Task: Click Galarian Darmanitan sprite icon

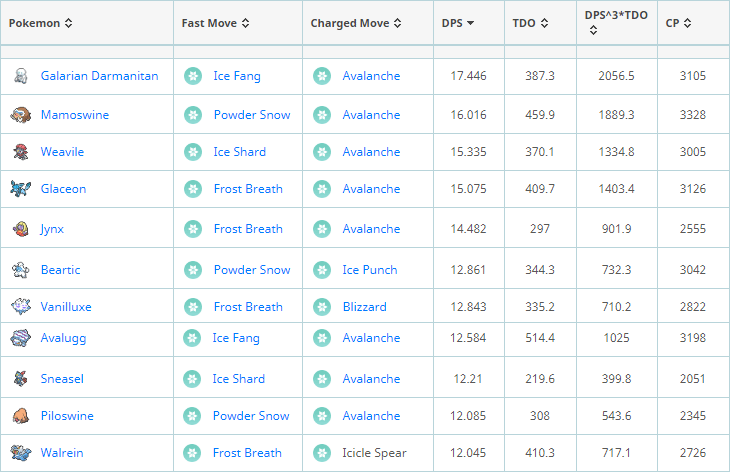Action: click(x=20, y=75)
